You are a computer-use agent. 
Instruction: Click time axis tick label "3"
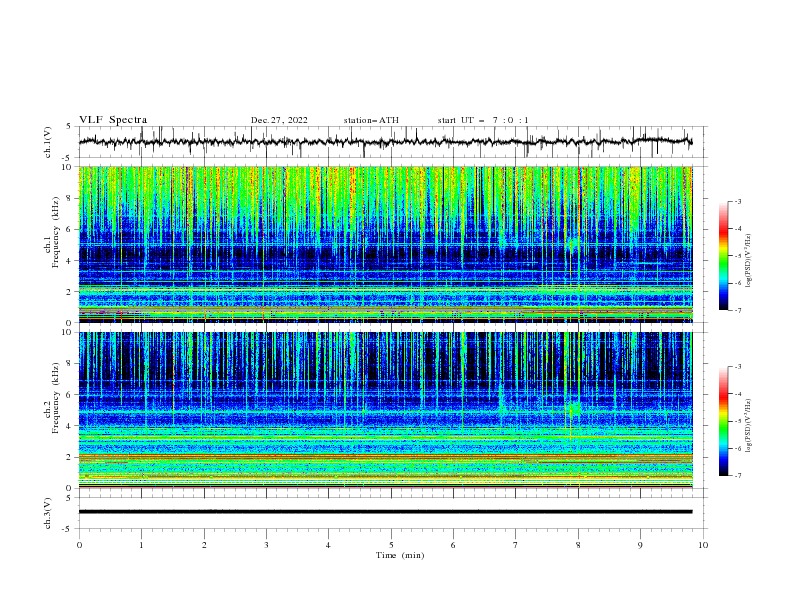tap(266, 545)
